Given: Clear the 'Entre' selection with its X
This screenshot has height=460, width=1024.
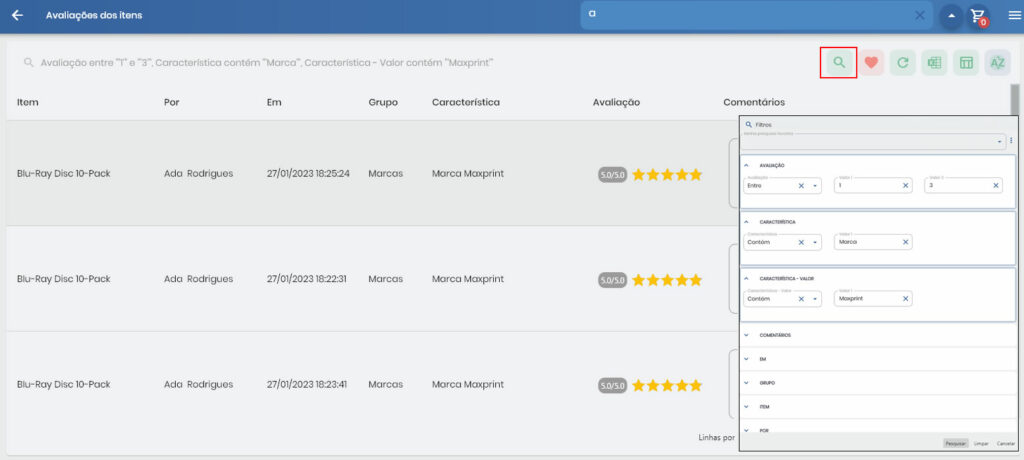Looking at the screenshot, I should (x=801, y=186).
